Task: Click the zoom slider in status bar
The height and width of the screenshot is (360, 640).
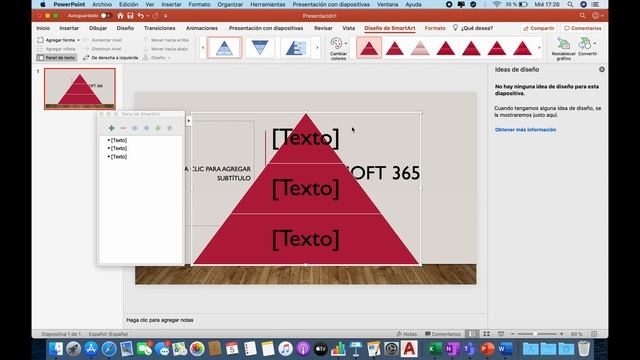Action: pyautogui.click(x=537, y=334)
